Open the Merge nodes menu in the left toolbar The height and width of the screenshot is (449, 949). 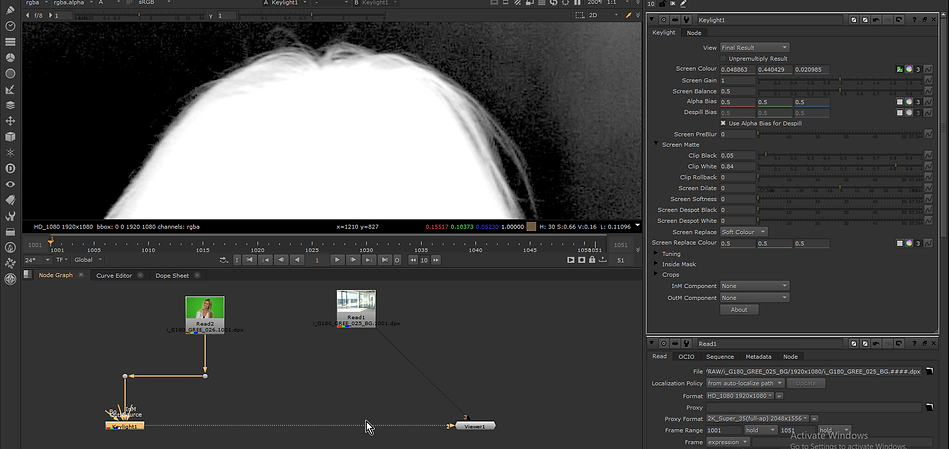point(10,105)
